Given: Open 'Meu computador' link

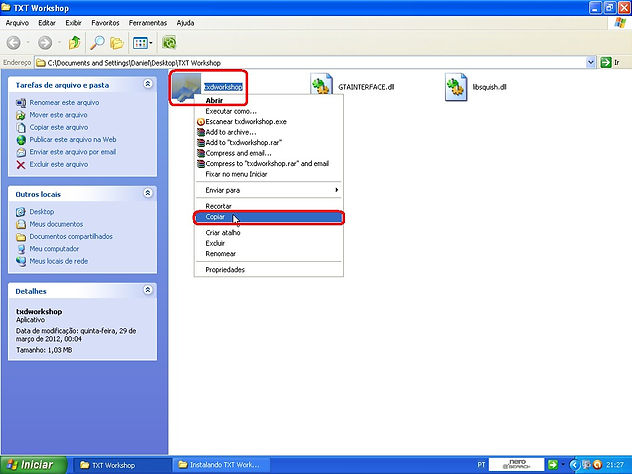Looking at the screenshot, I should [x=54, y=249].
